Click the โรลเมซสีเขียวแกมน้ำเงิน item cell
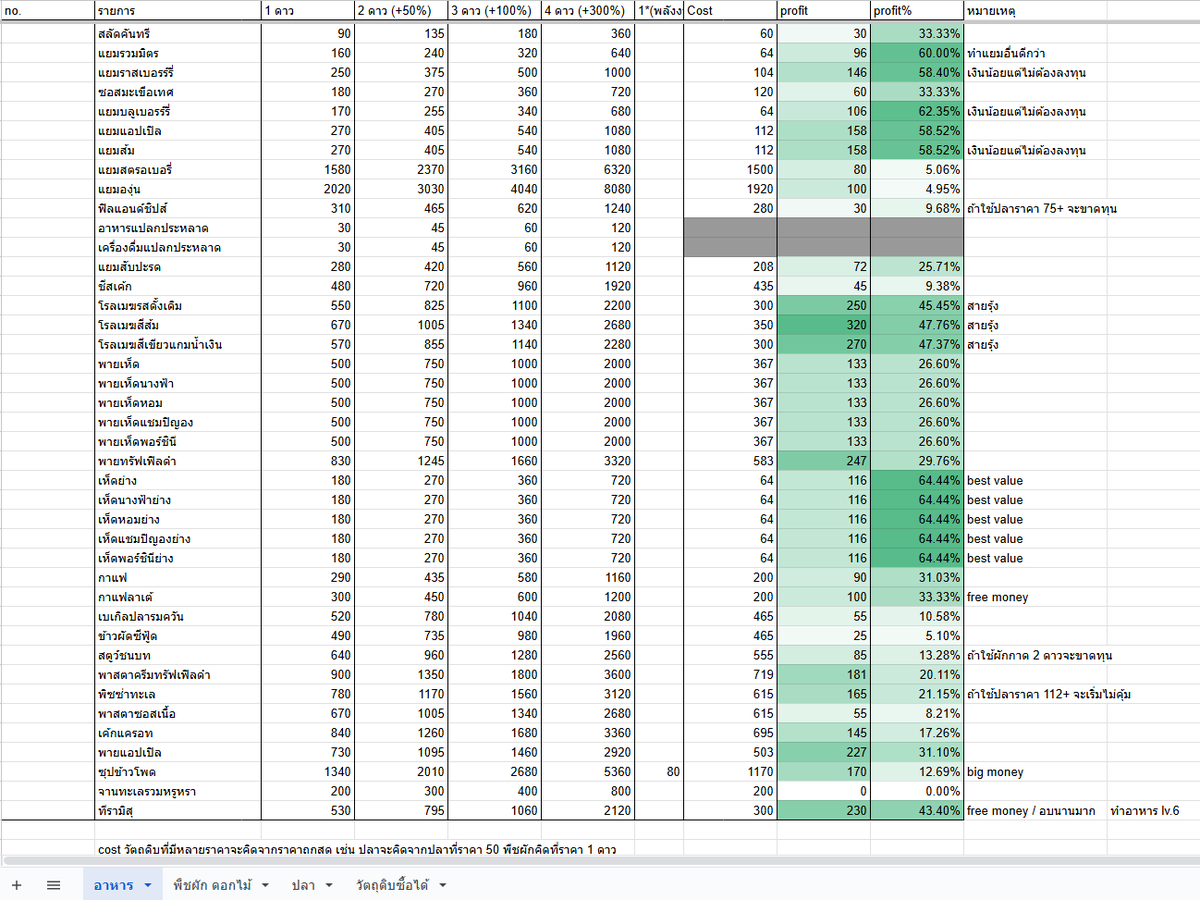This screenshot has height=900, width=1200. [x=178, y=345]
